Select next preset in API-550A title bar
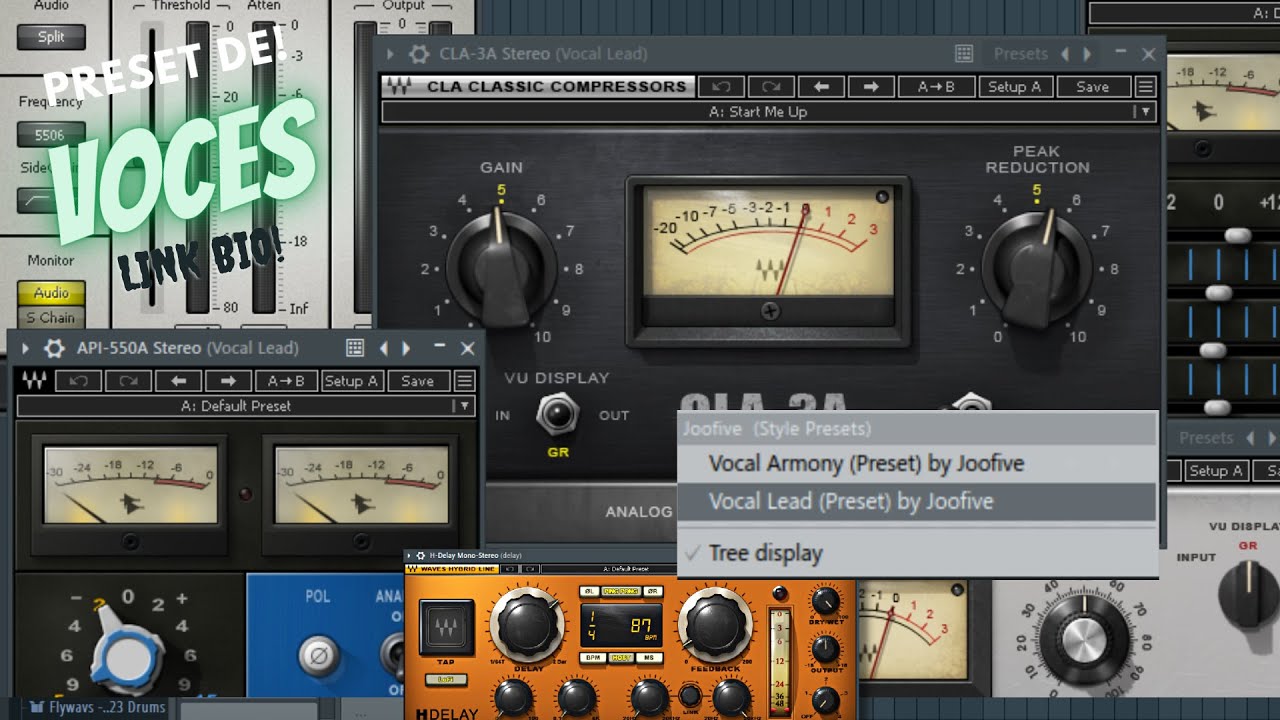1280x720 pixels. pos(406,348)
